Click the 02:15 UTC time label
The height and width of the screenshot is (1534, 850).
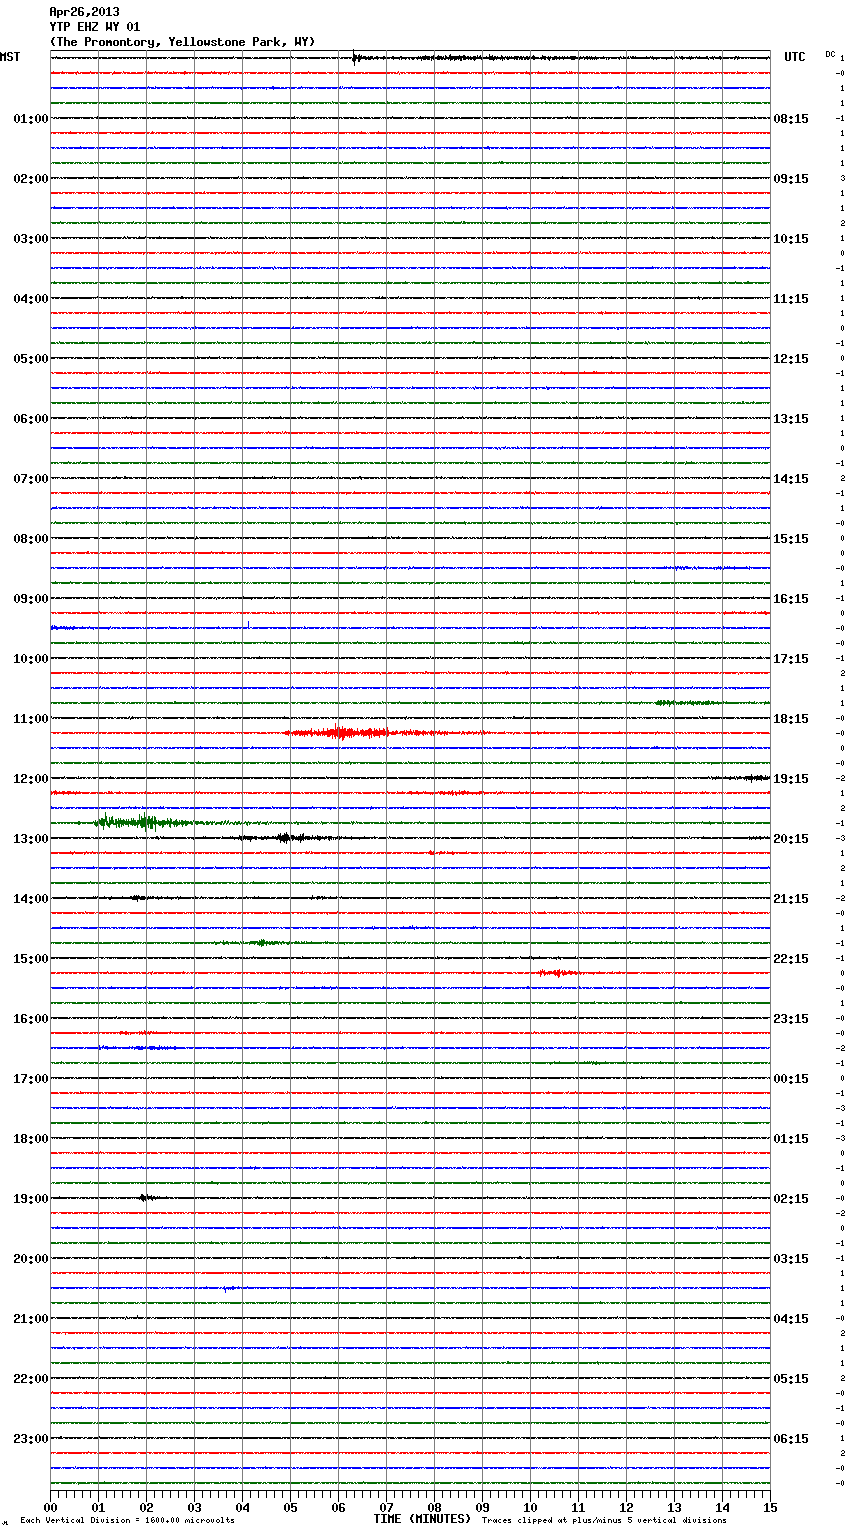click(x=791, y=1199)
